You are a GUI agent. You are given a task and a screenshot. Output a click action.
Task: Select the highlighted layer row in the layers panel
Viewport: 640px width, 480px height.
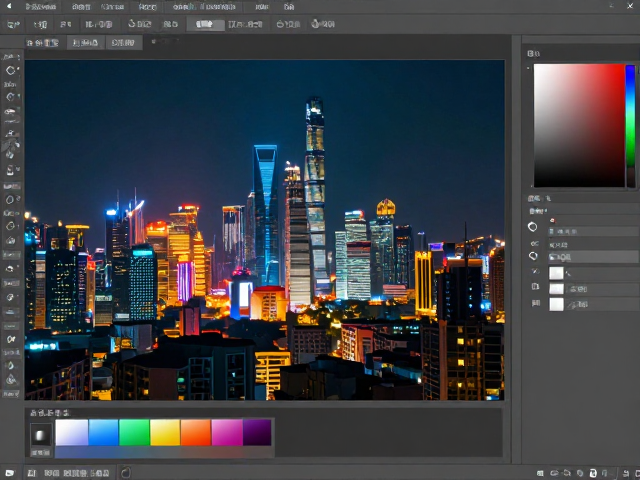tap(593, 257)
